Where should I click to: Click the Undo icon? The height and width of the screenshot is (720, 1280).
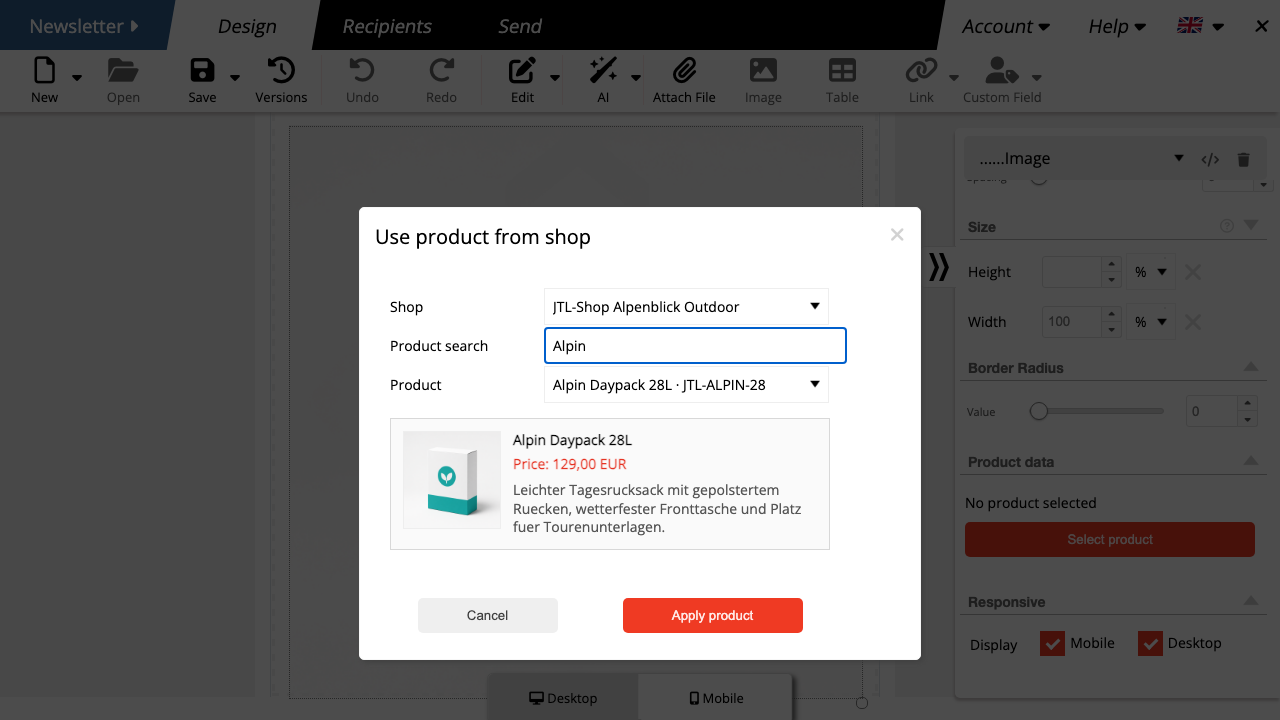(362, 70)
